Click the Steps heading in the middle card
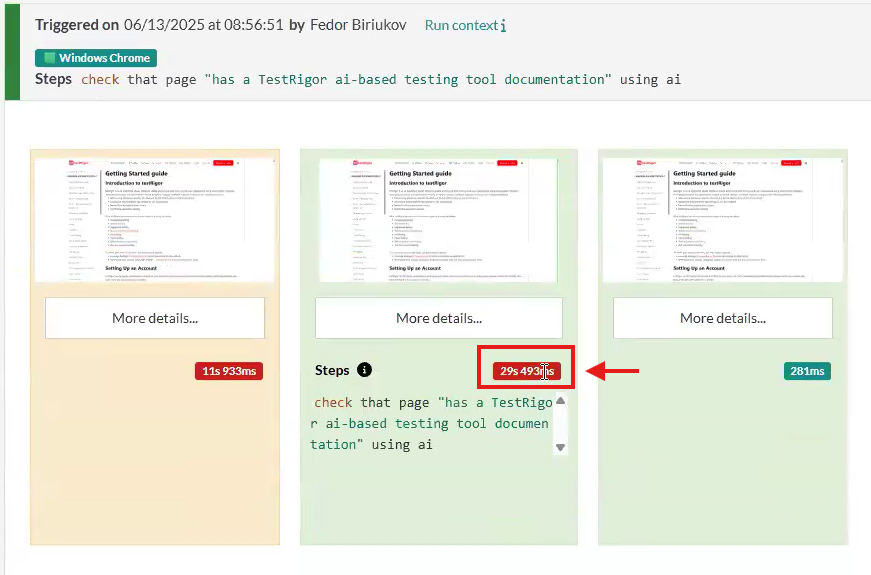 [332, 370]
